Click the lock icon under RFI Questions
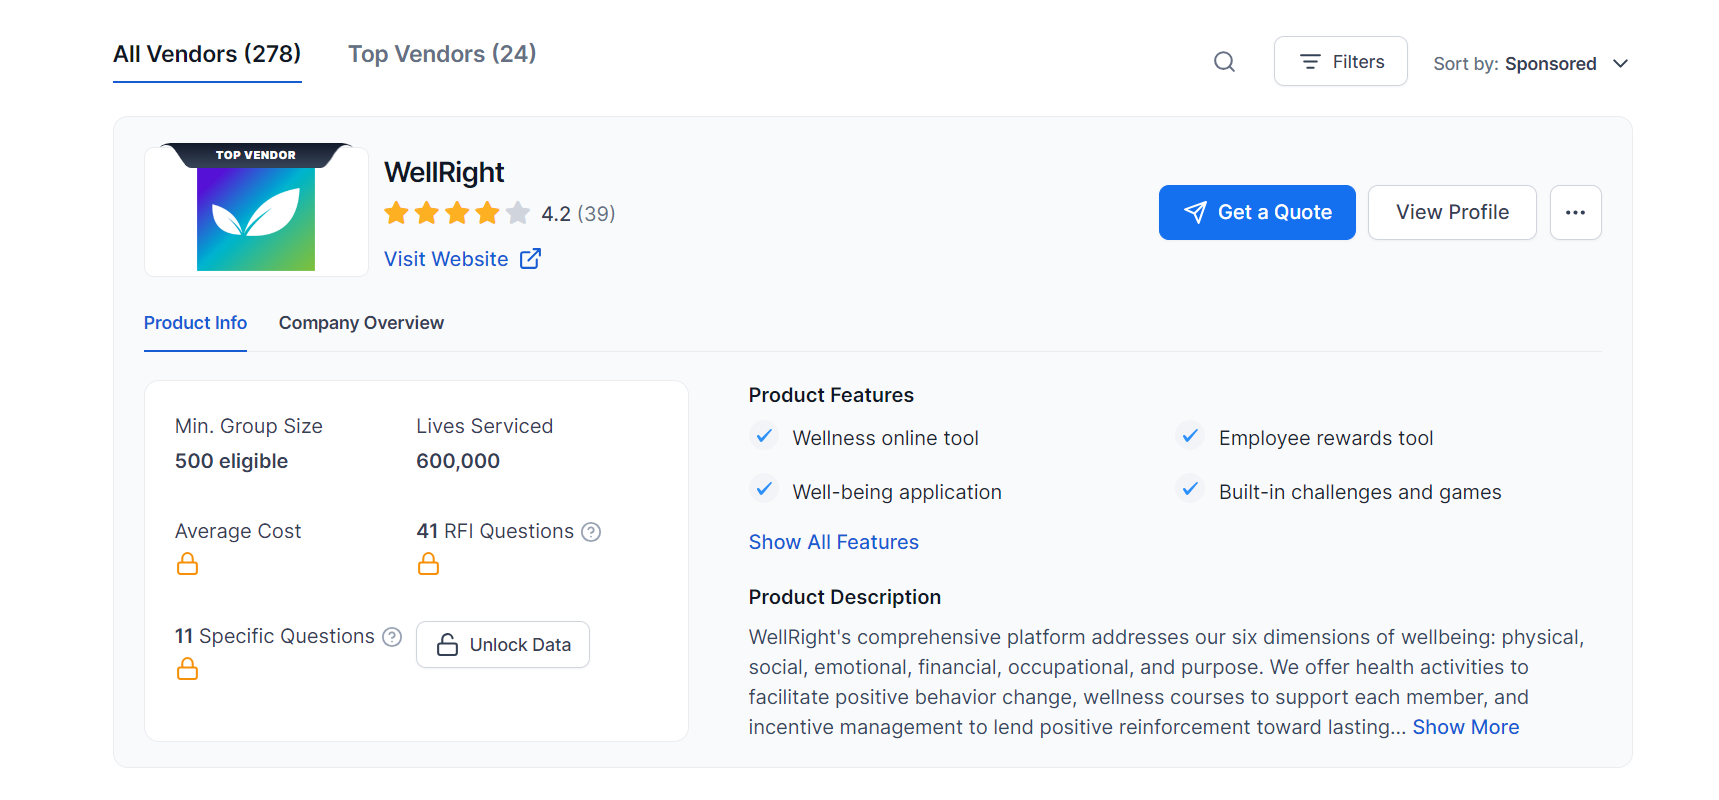The height and width of the screenshot is (800, 1719). pos(428,565)
